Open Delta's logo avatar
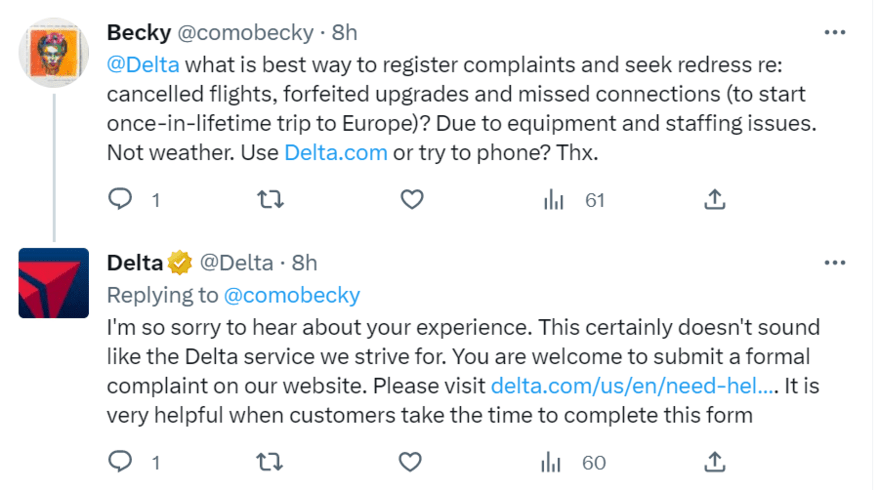Screen dimensions: 880x490 click(54, 282)
